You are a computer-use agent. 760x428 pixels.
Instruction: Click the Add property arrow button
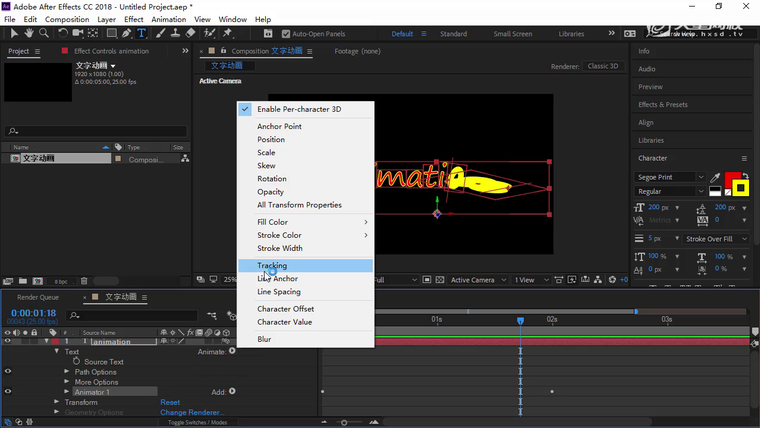[x=232, y=391]
